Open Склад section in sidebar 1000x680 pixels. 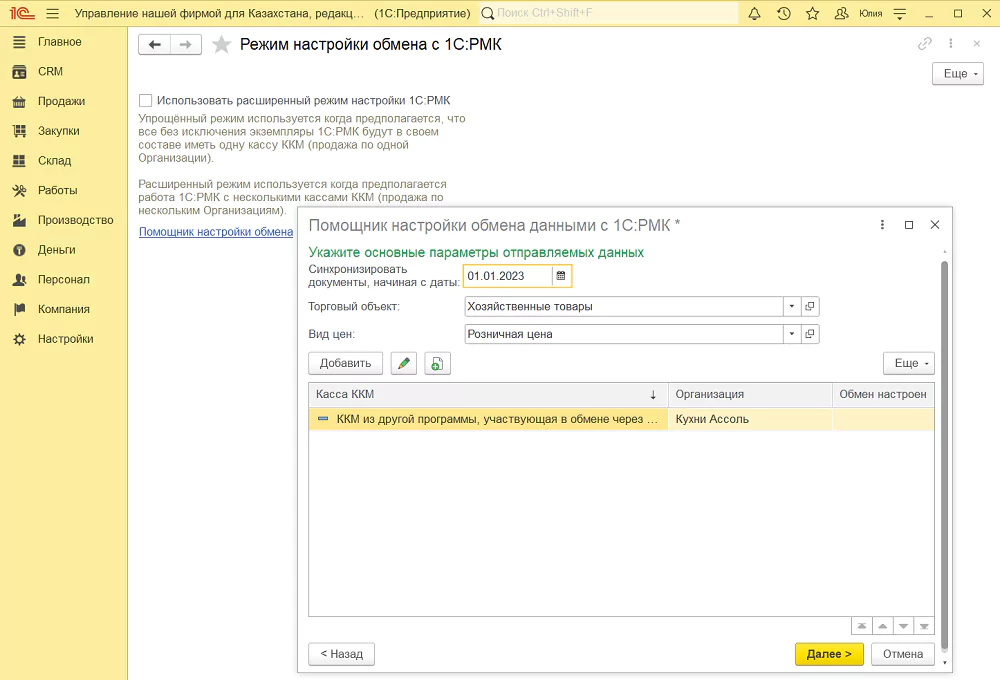coord(54,160)
